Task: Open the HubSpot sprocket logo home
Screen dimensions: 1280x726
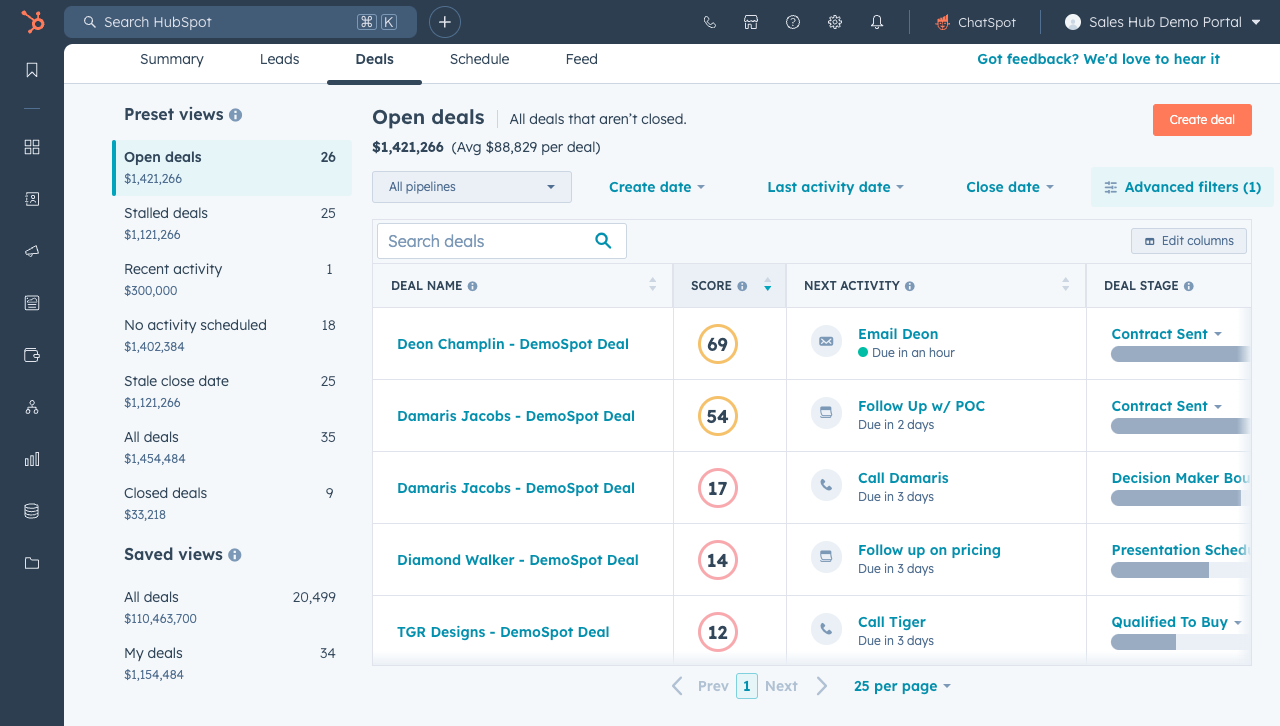Action: (x=32, y=22)
